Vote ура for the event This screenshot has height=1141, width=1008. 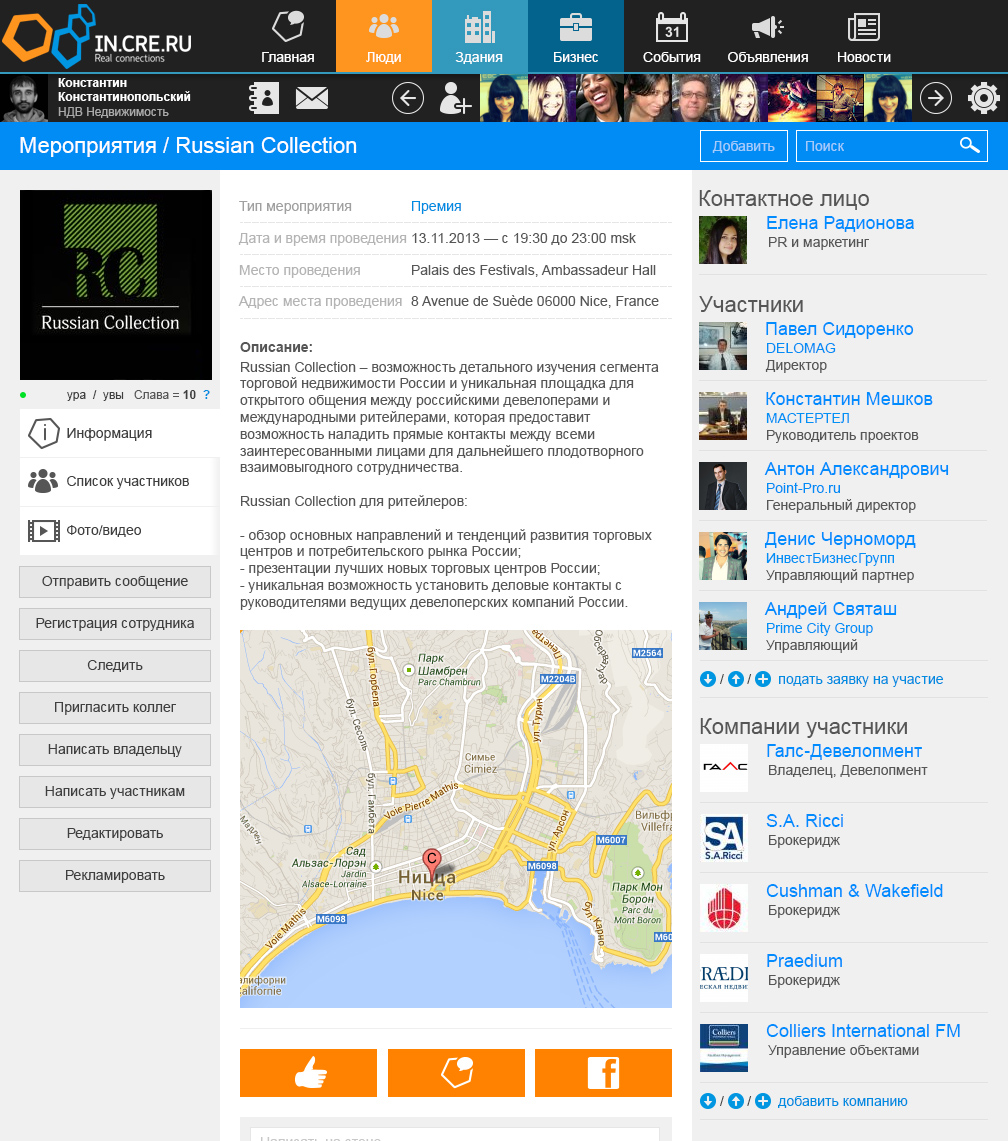[76, 394]
